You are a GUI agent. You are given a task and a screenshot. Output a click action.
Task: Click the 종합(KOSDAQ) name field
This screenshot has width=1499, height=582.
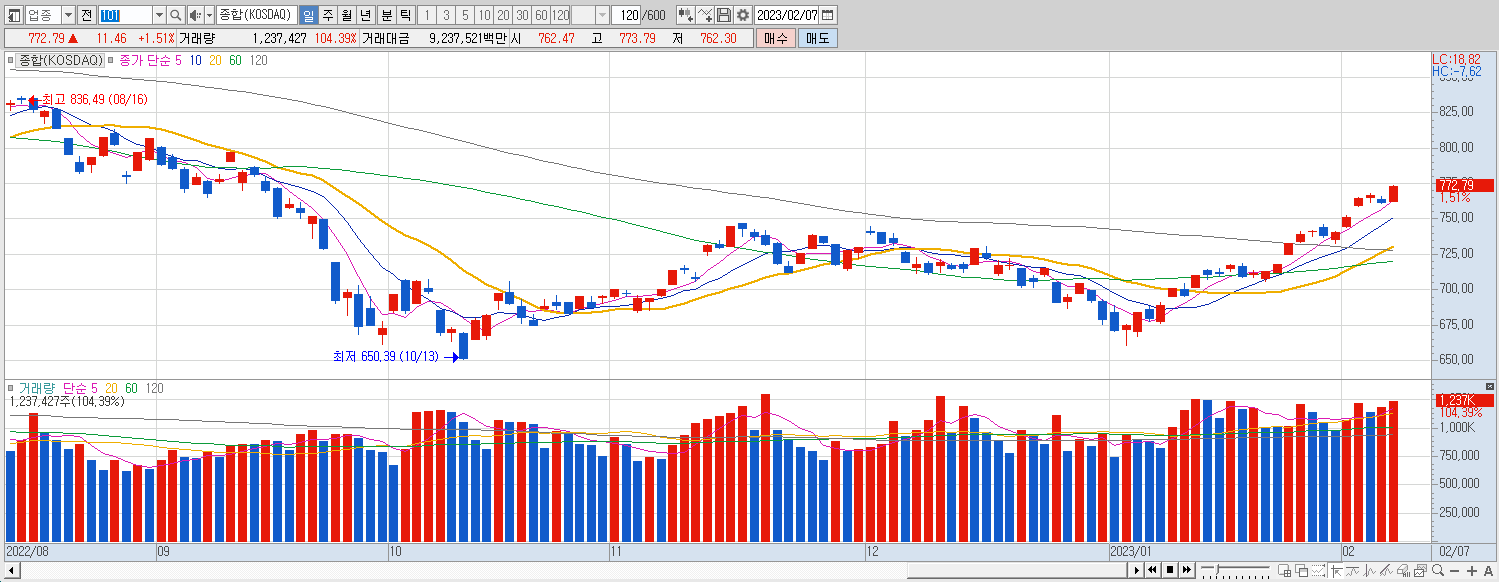coord(256,15)
